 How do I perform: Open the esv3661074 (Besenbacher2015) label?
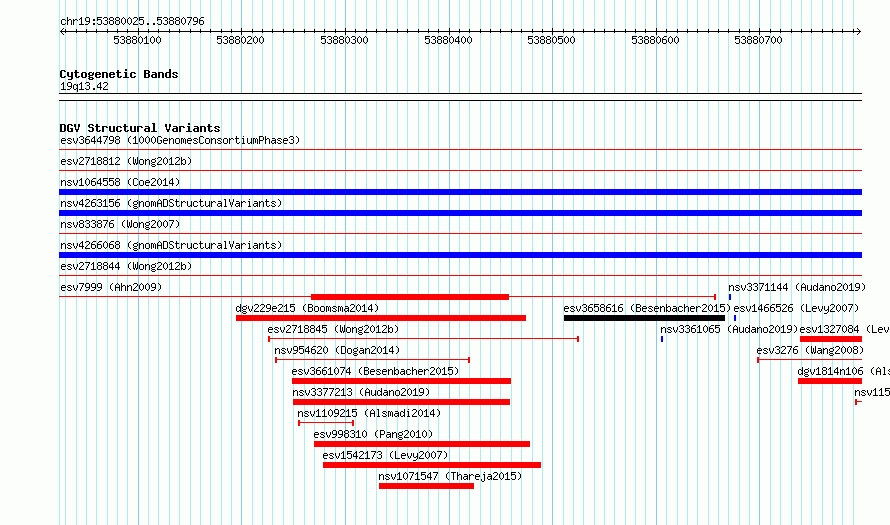[375, 371]
